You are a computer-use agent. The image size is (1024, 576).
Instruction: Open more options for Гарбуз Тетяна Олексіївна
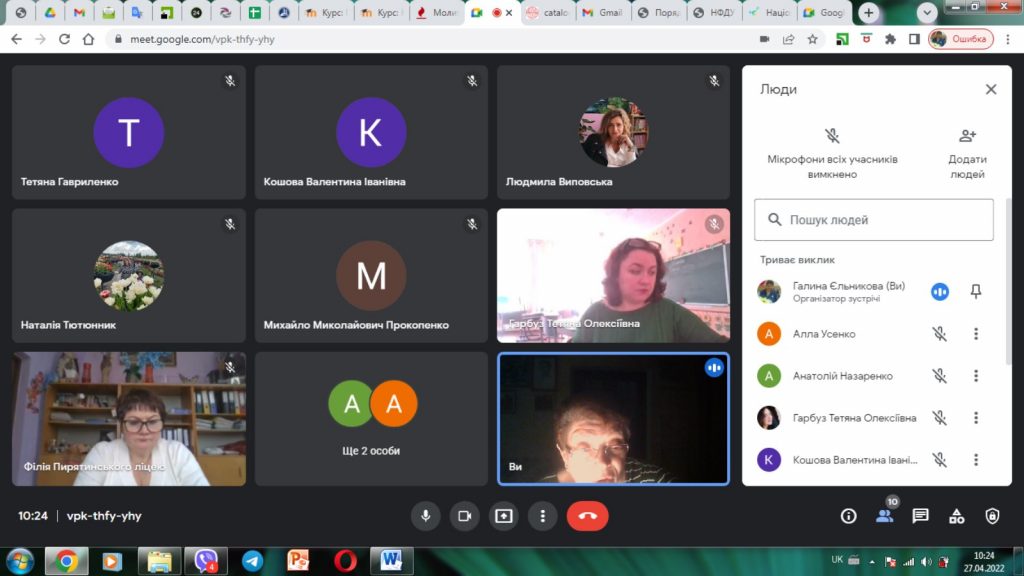(x=976, y=418)
